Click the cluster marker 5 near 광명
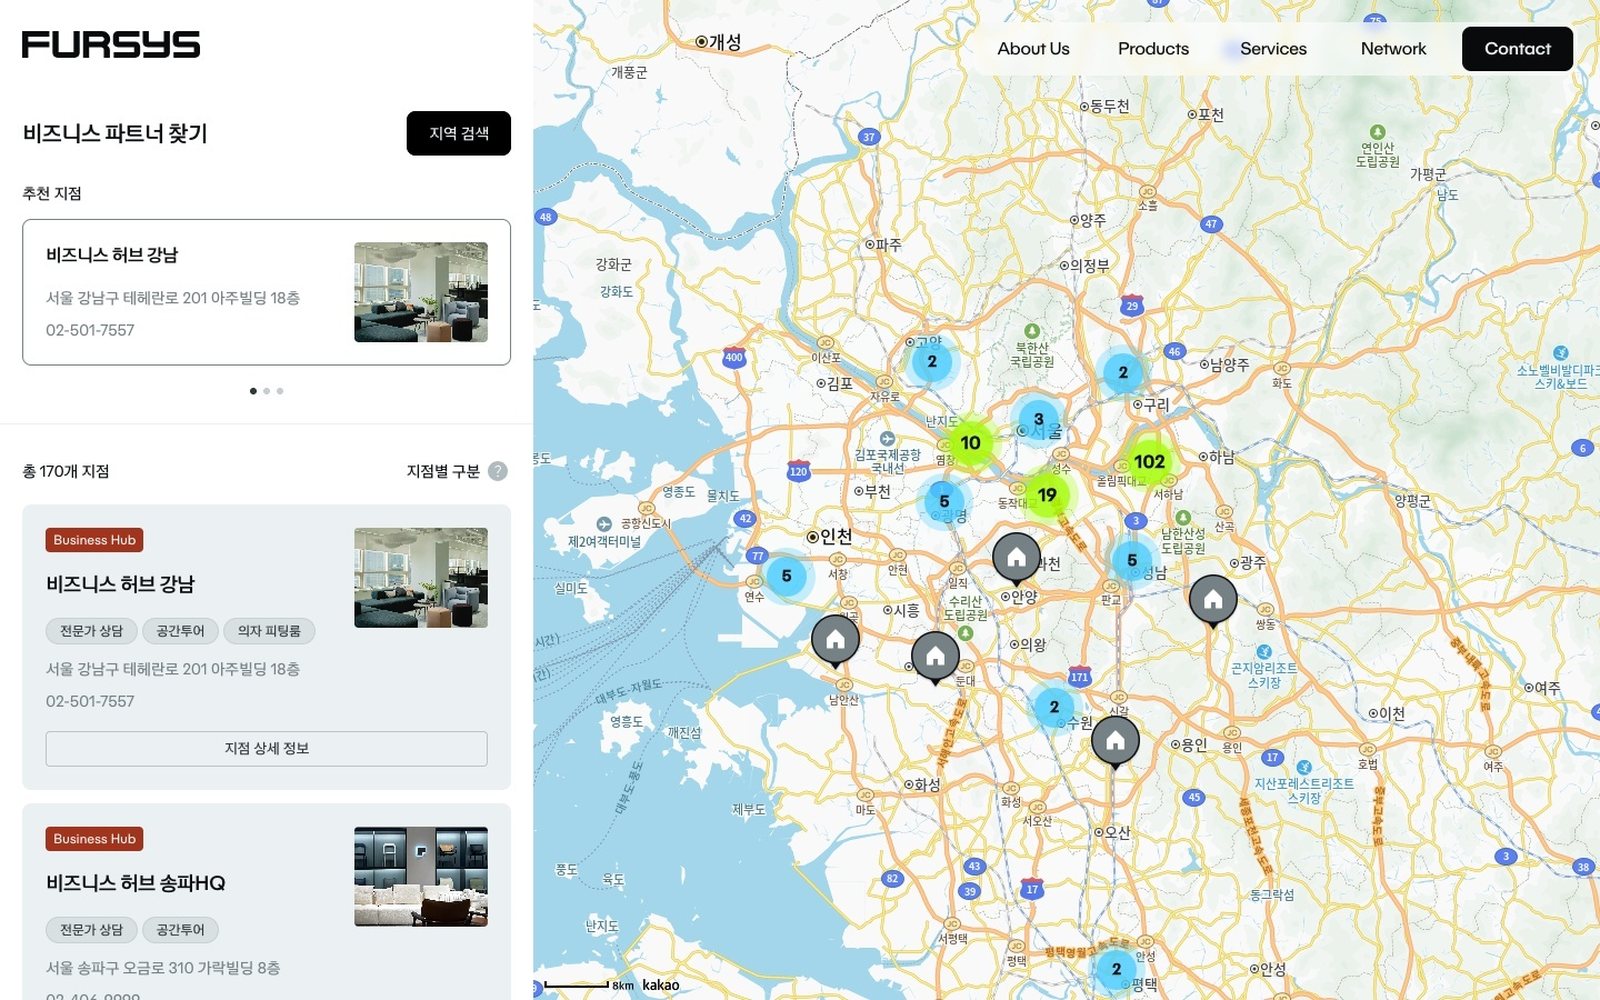1600x1000 pixels. [x=944, y=501]
